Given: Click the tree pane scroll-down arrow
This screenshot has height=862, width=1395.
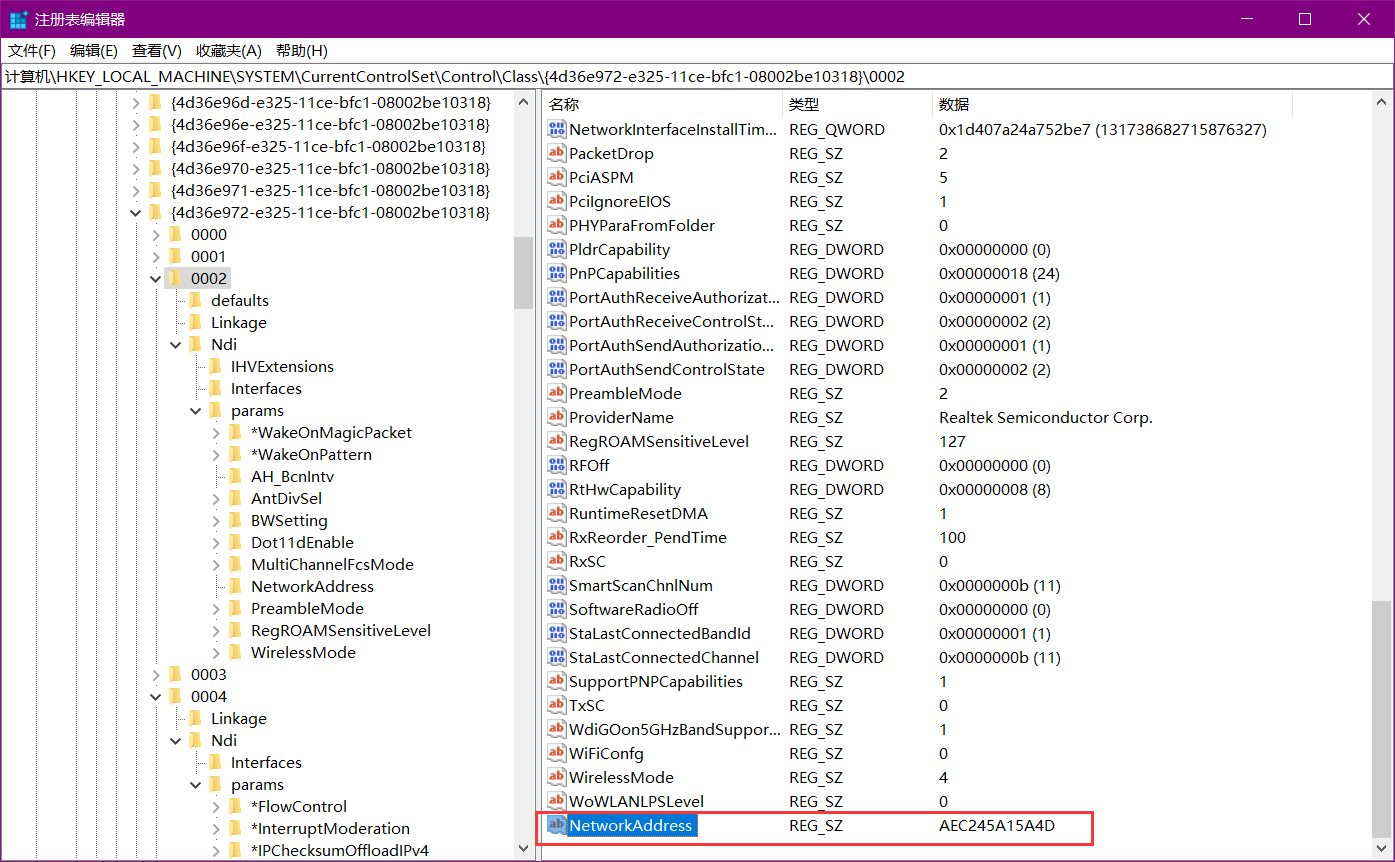Looking at the screenshot, I should [x=524, y=848].
